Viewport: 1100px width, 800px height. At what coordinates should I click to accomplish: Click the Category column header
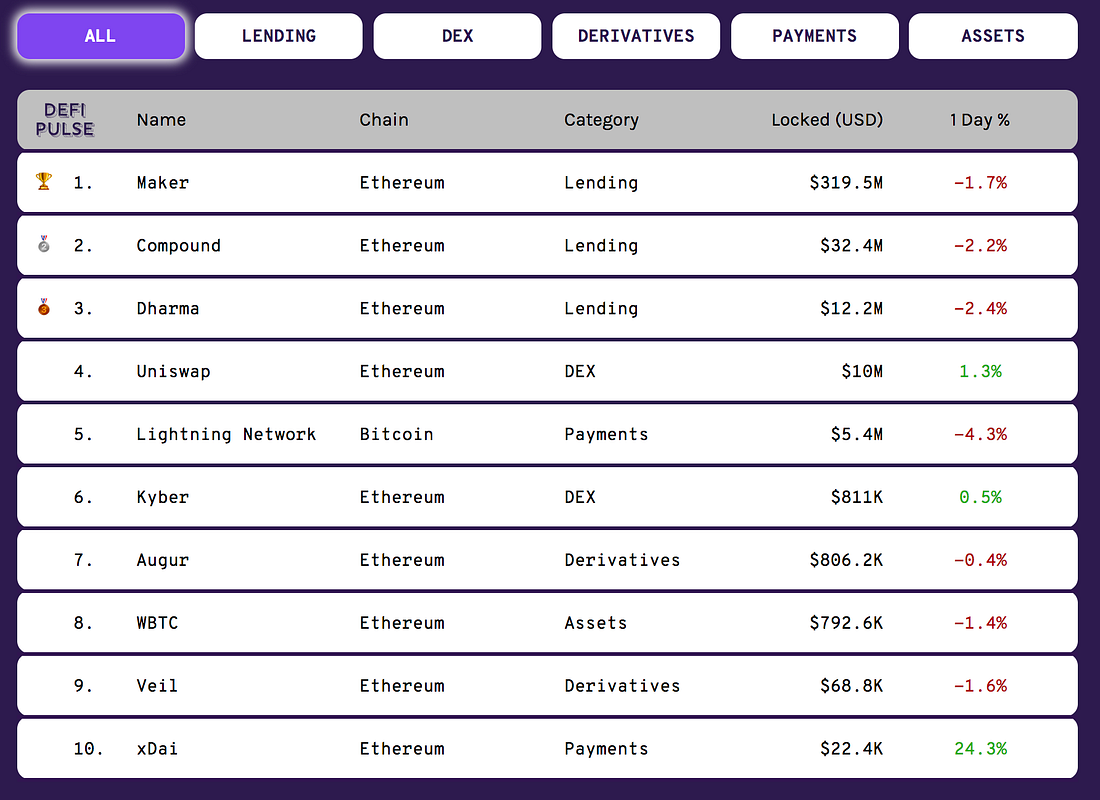coord(601,120)
